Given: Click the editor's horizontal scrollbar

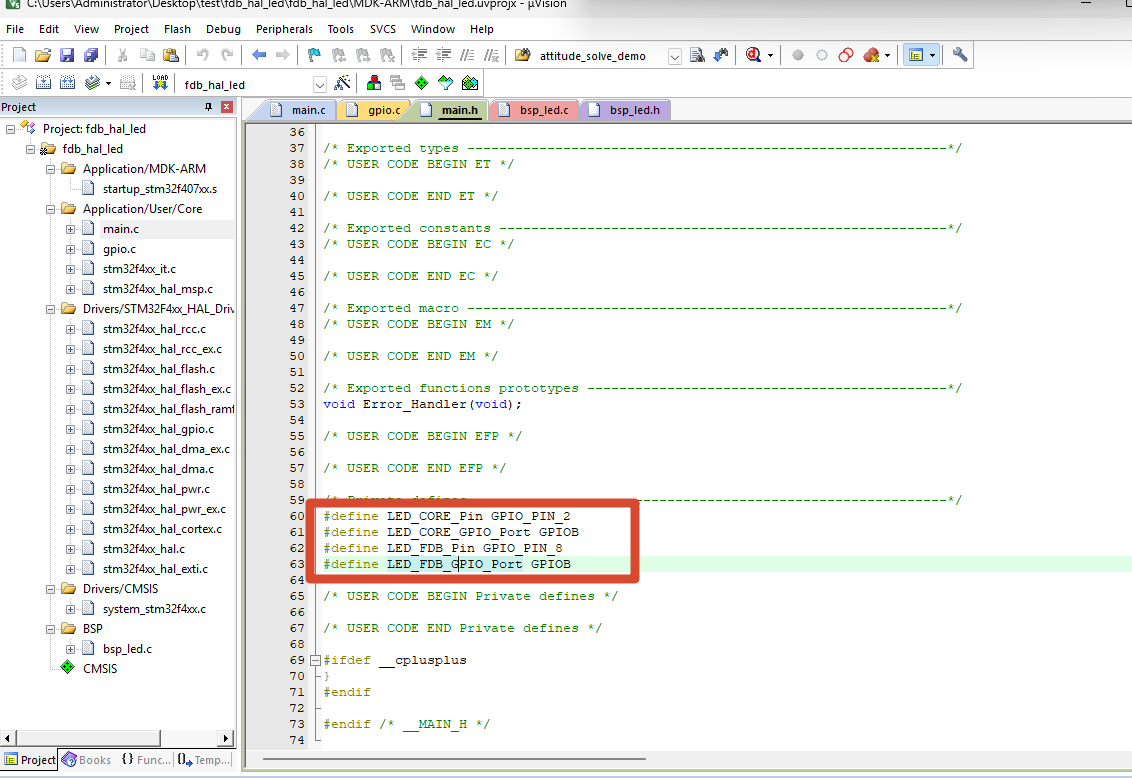Looking at the screenshot, I should [454, 759].
